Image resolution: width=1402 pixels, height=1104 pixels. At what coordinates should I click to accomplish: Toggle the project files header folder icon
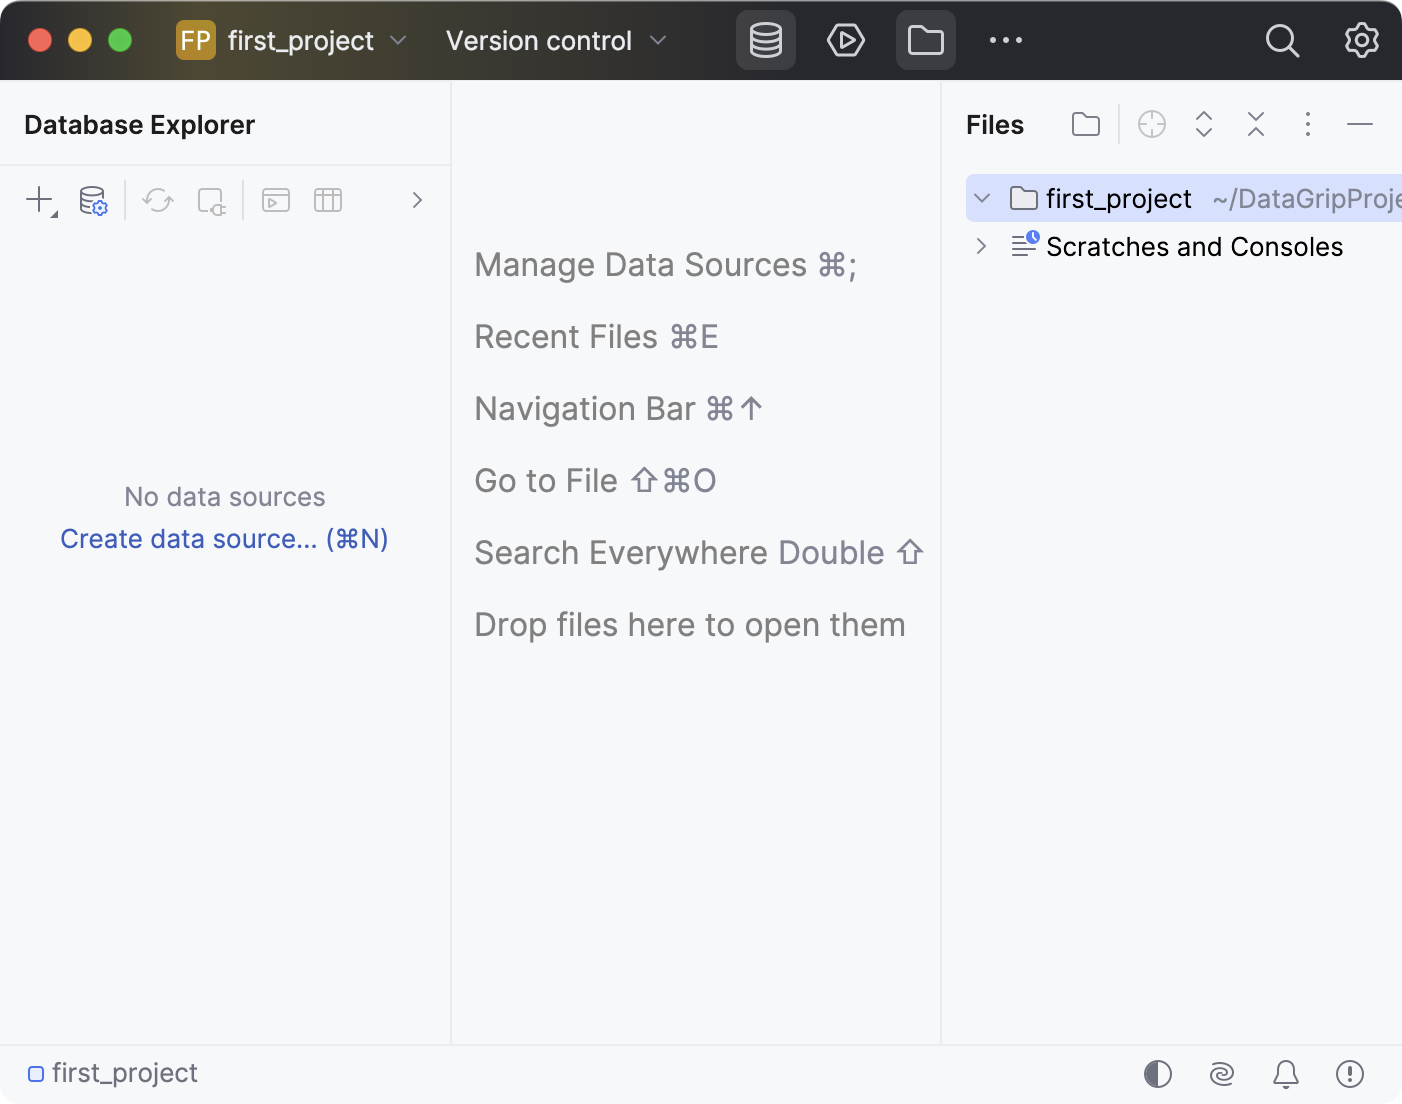pos(1086,124)
